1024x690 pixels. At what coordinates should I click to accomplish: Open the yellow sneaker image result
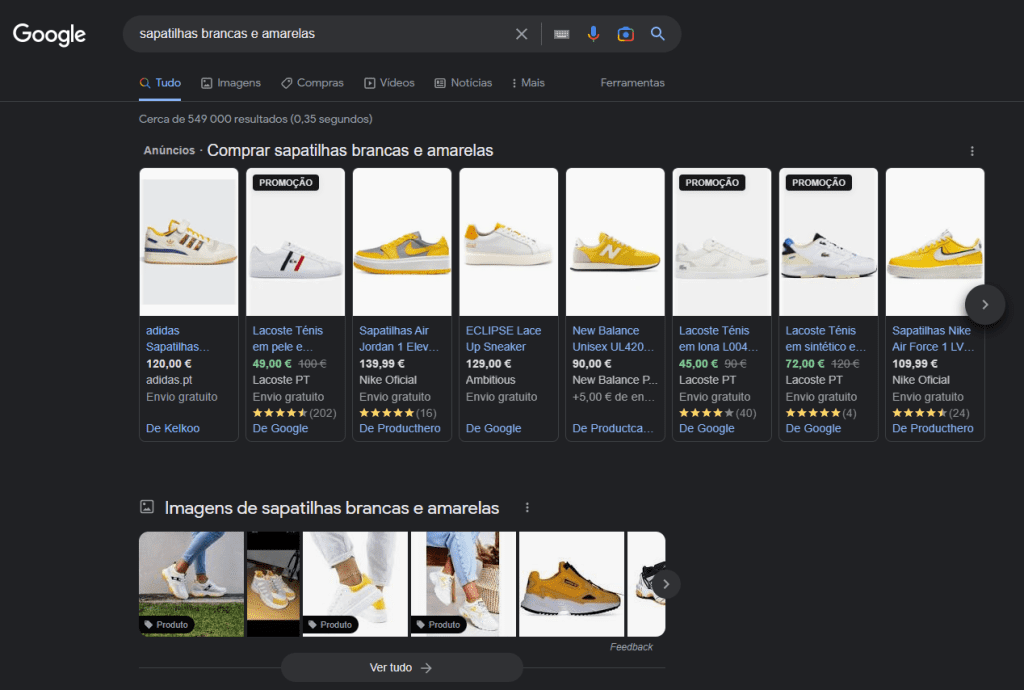(571, 584)
